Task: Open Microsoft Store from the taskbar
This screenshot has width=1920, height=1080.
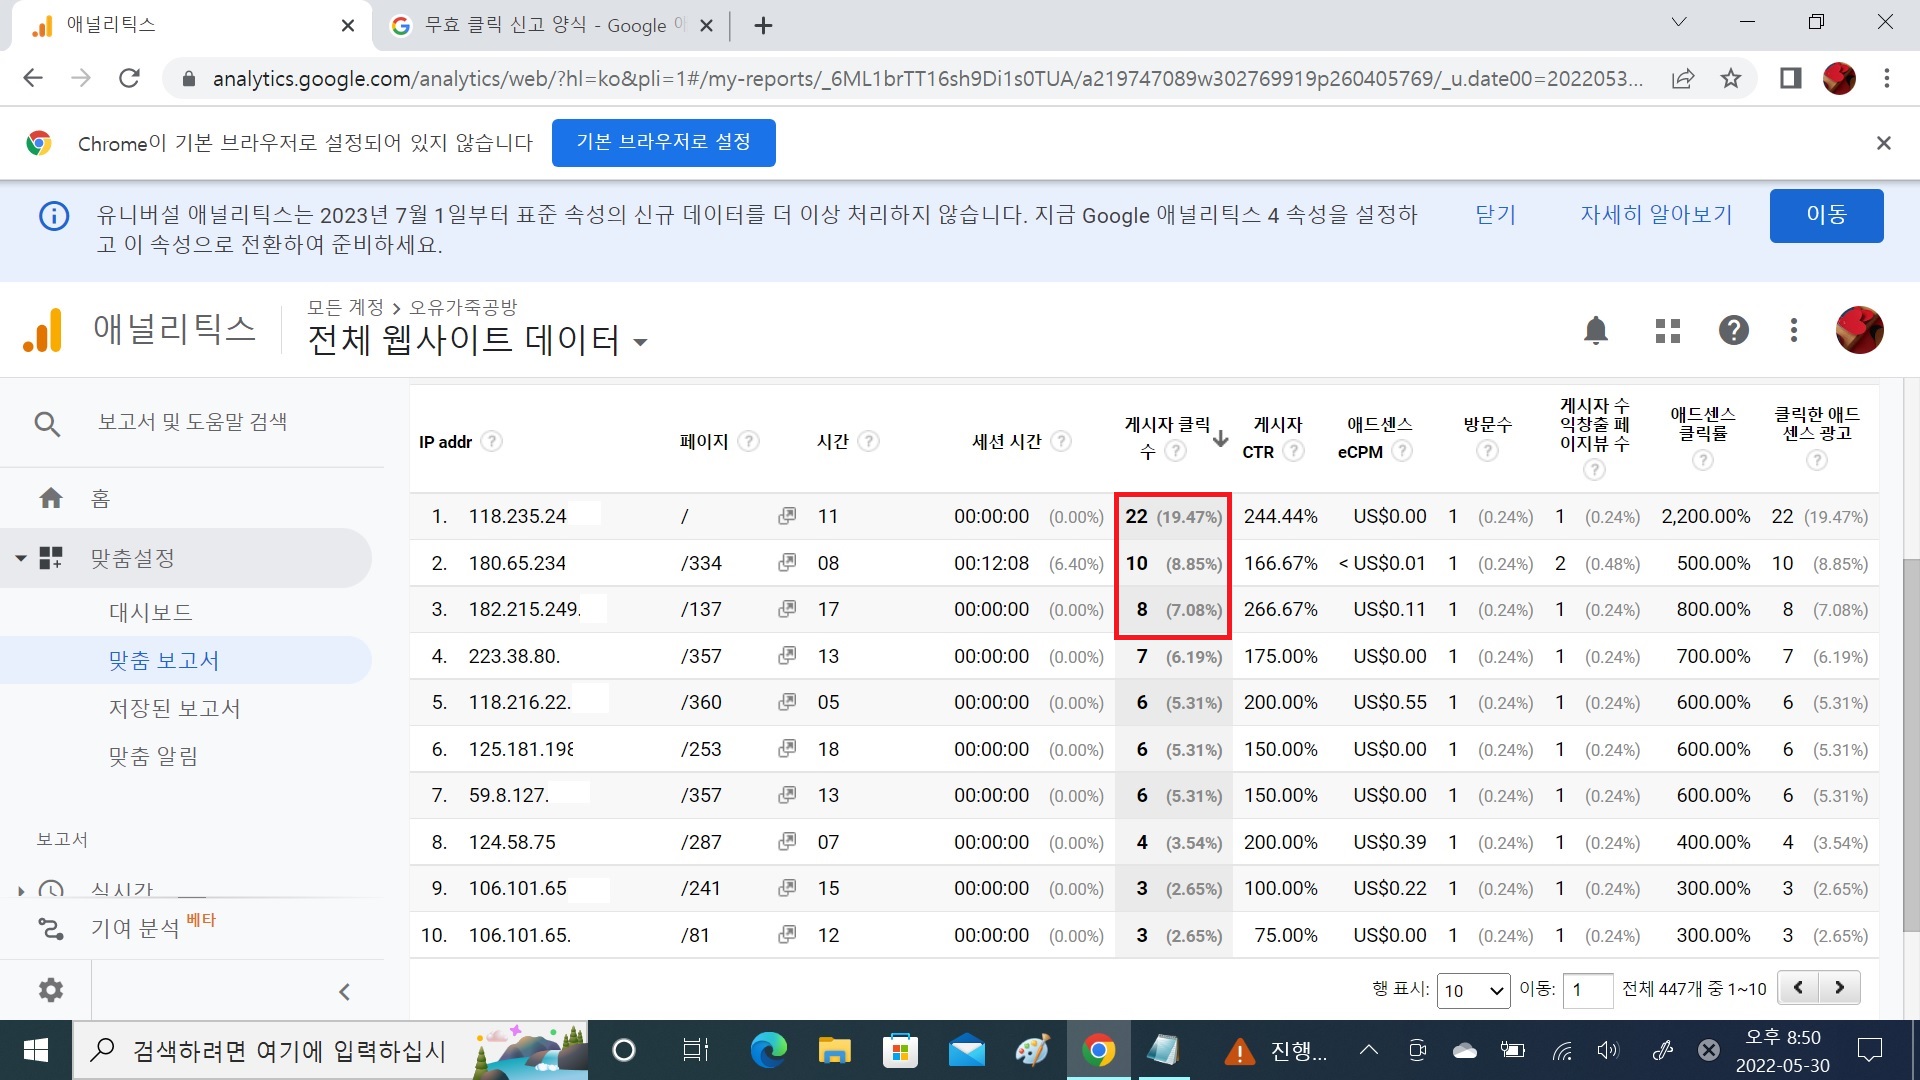Action: (900, 1050)
